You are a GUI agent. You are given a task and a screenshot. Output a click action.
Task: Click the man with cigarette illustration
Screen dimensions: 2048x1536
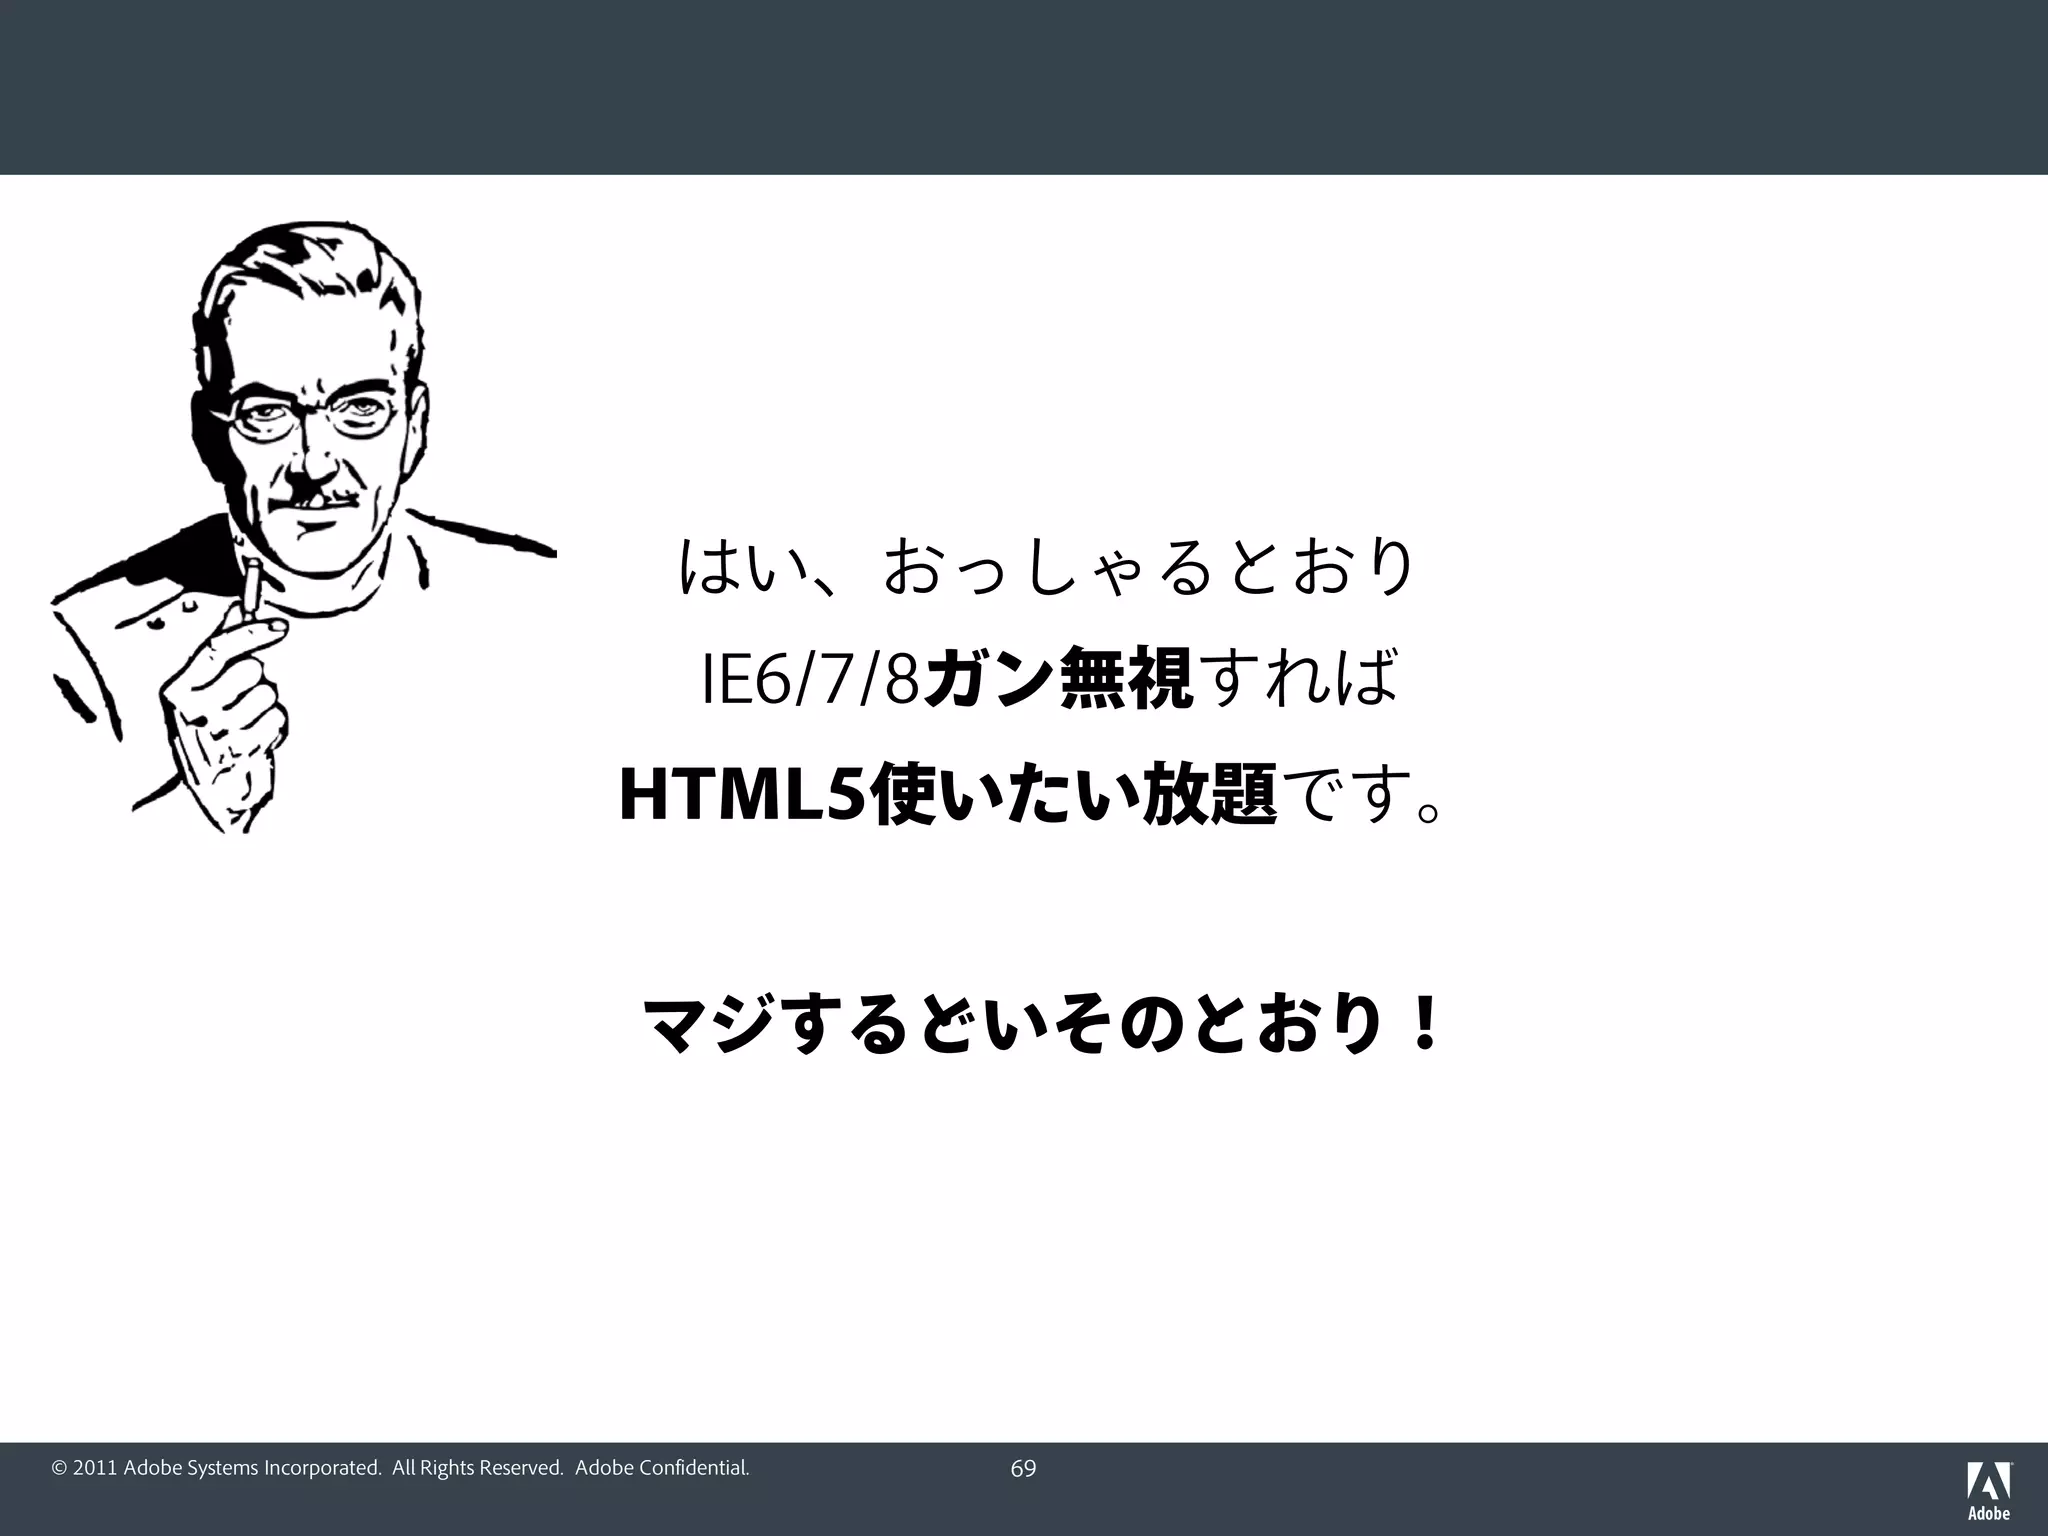click(x=304, y=528)
